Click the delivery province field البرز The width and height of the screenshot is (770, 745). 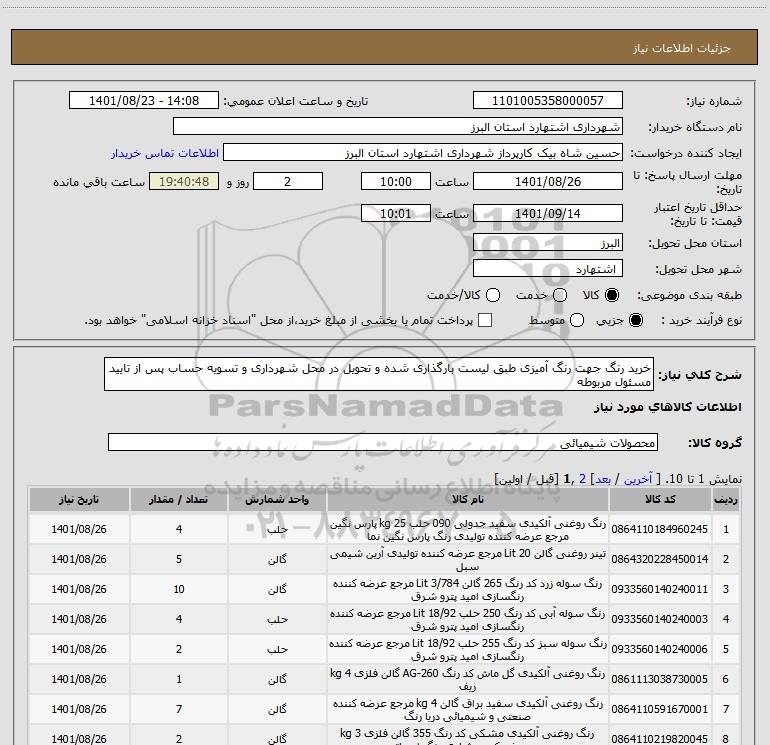548,243
